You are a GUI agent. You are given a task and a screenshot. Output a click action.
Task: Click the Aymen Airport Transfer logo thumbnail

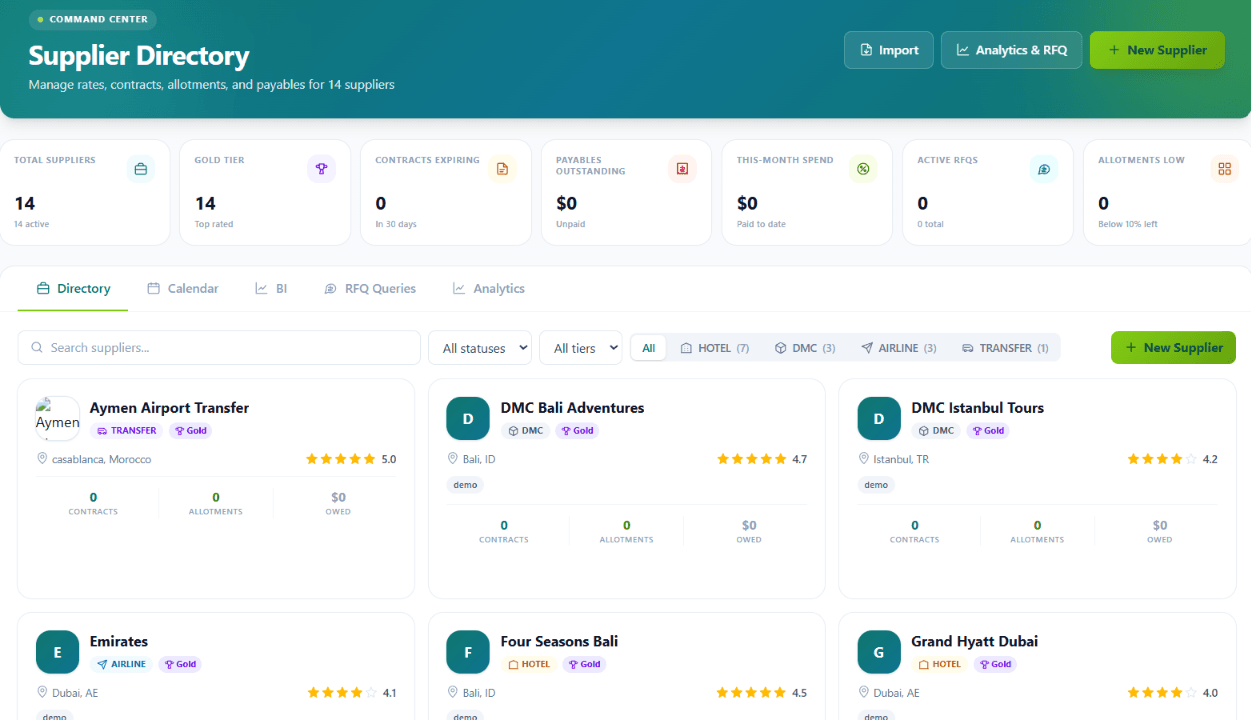point(58,419)
